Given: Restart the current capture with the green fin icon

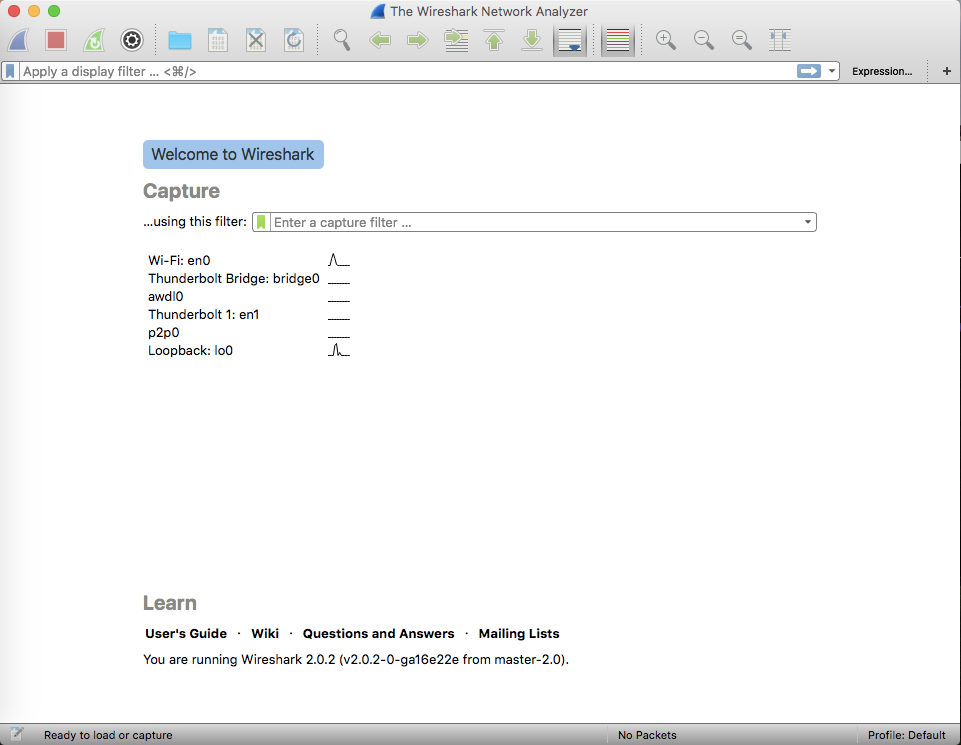Looking at the screenshot, I should coord(93,40).
